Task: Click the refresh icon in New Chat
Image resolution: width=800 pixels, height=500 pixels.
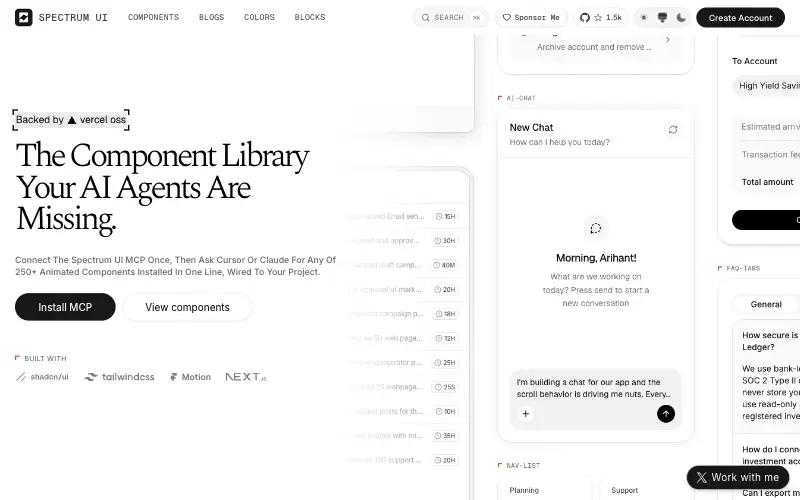Action: point(673,130)
